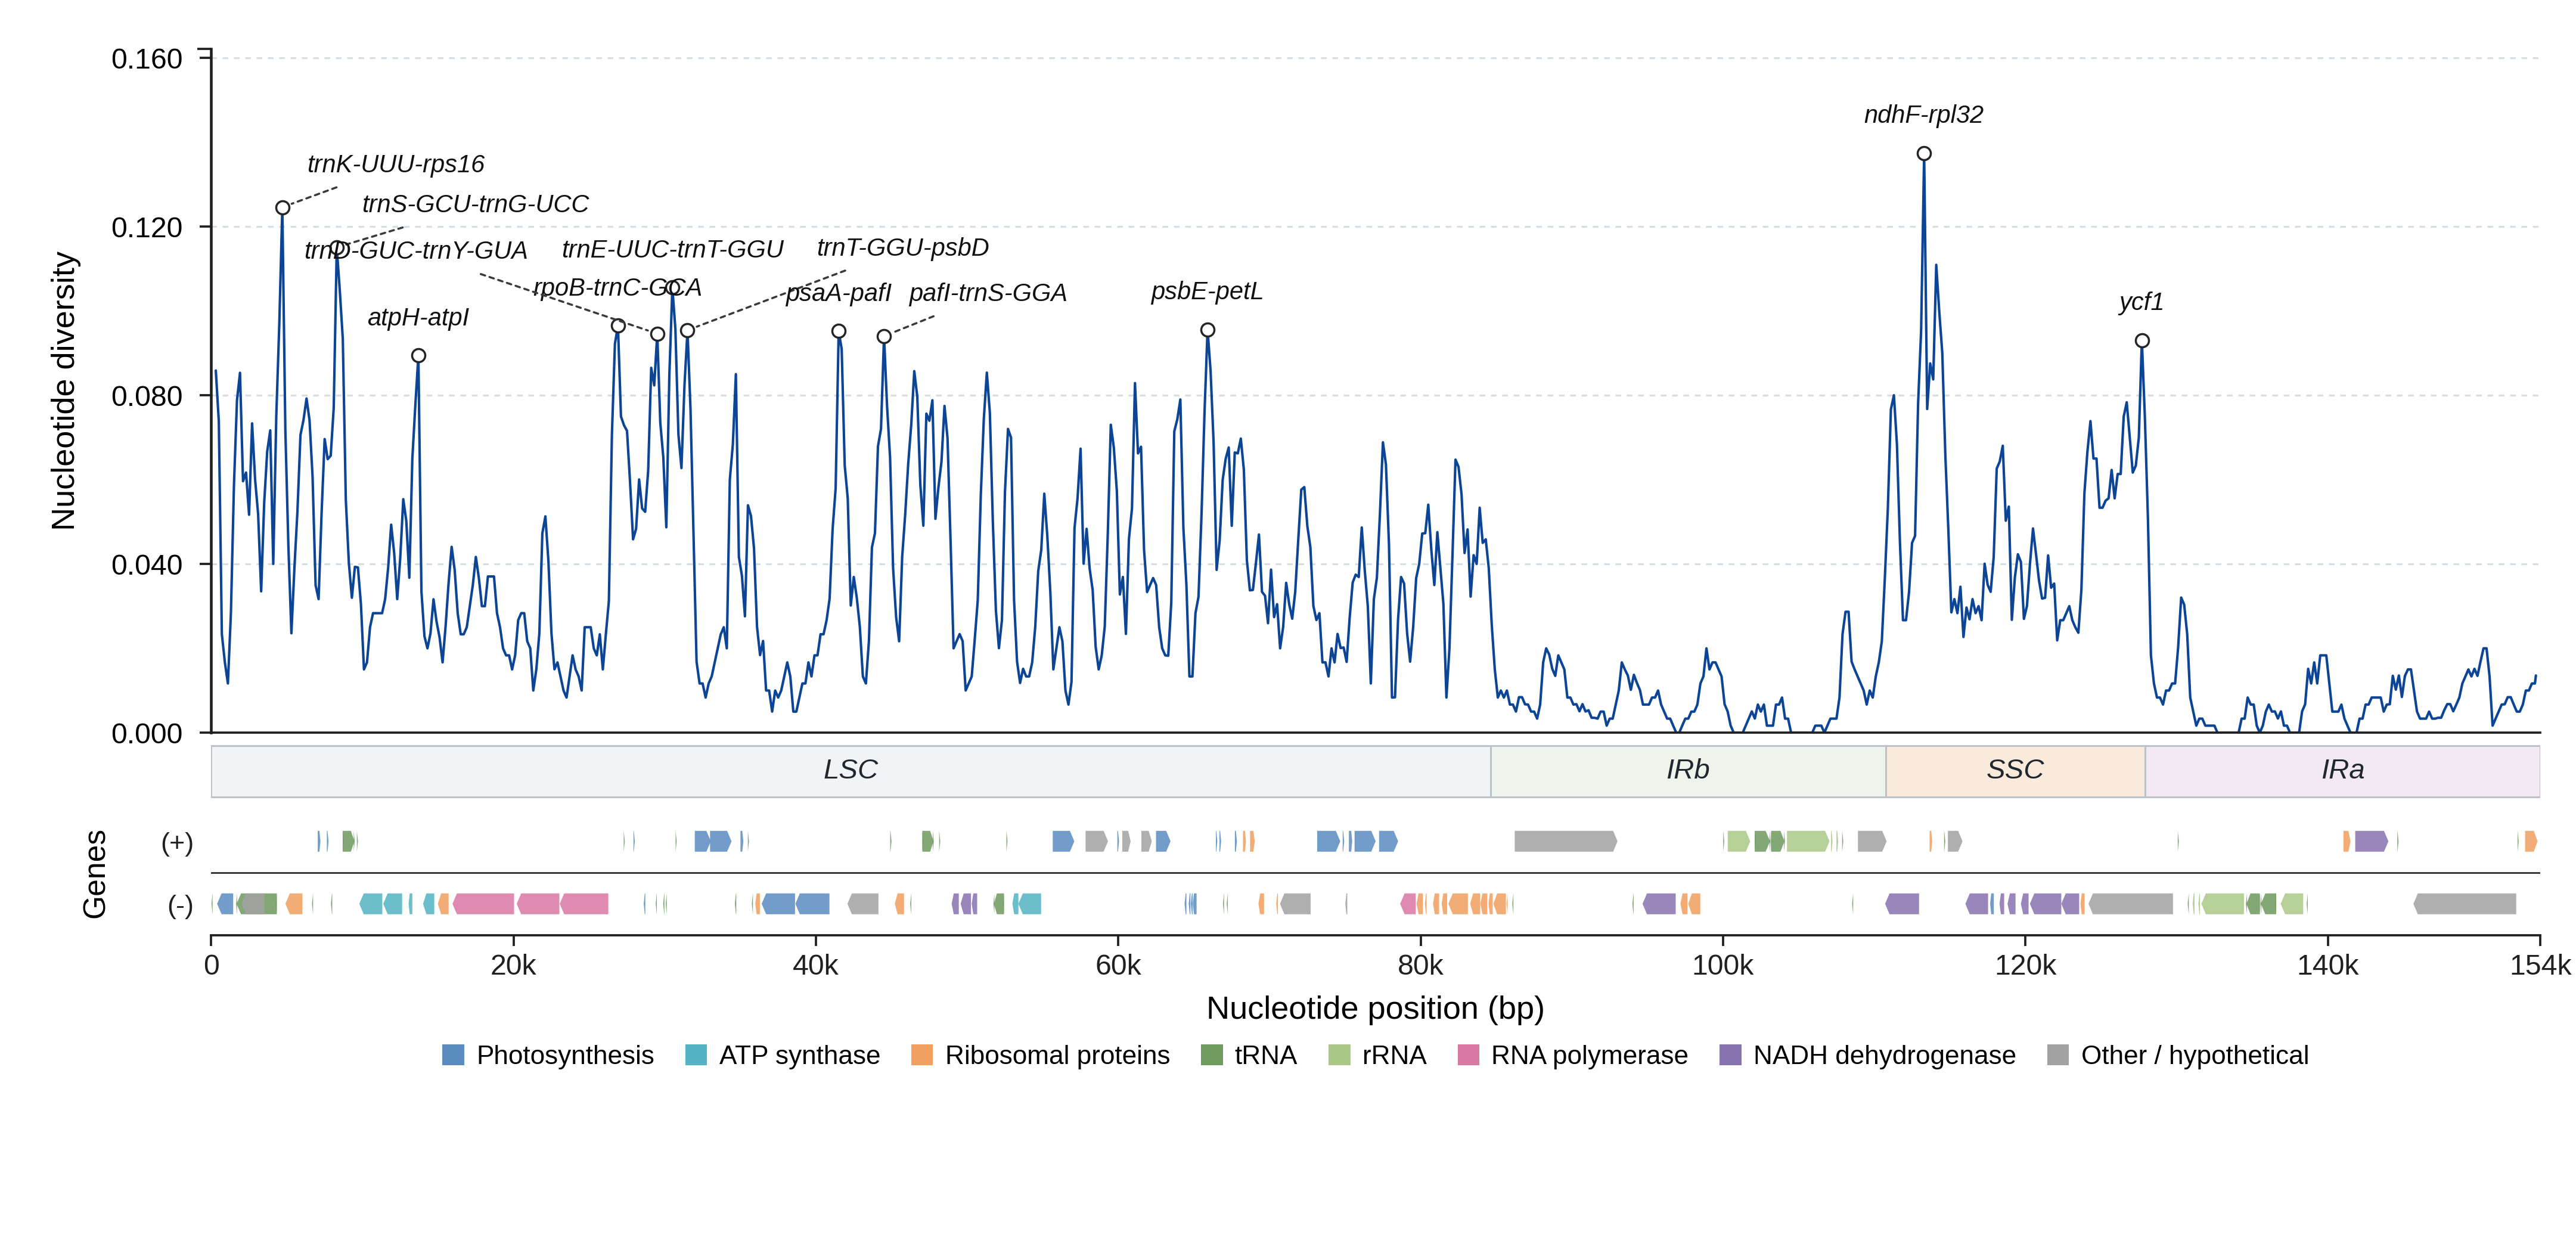The image size is (2576, 1253).
Task: Click the LSC region bar
Action: 851,771
